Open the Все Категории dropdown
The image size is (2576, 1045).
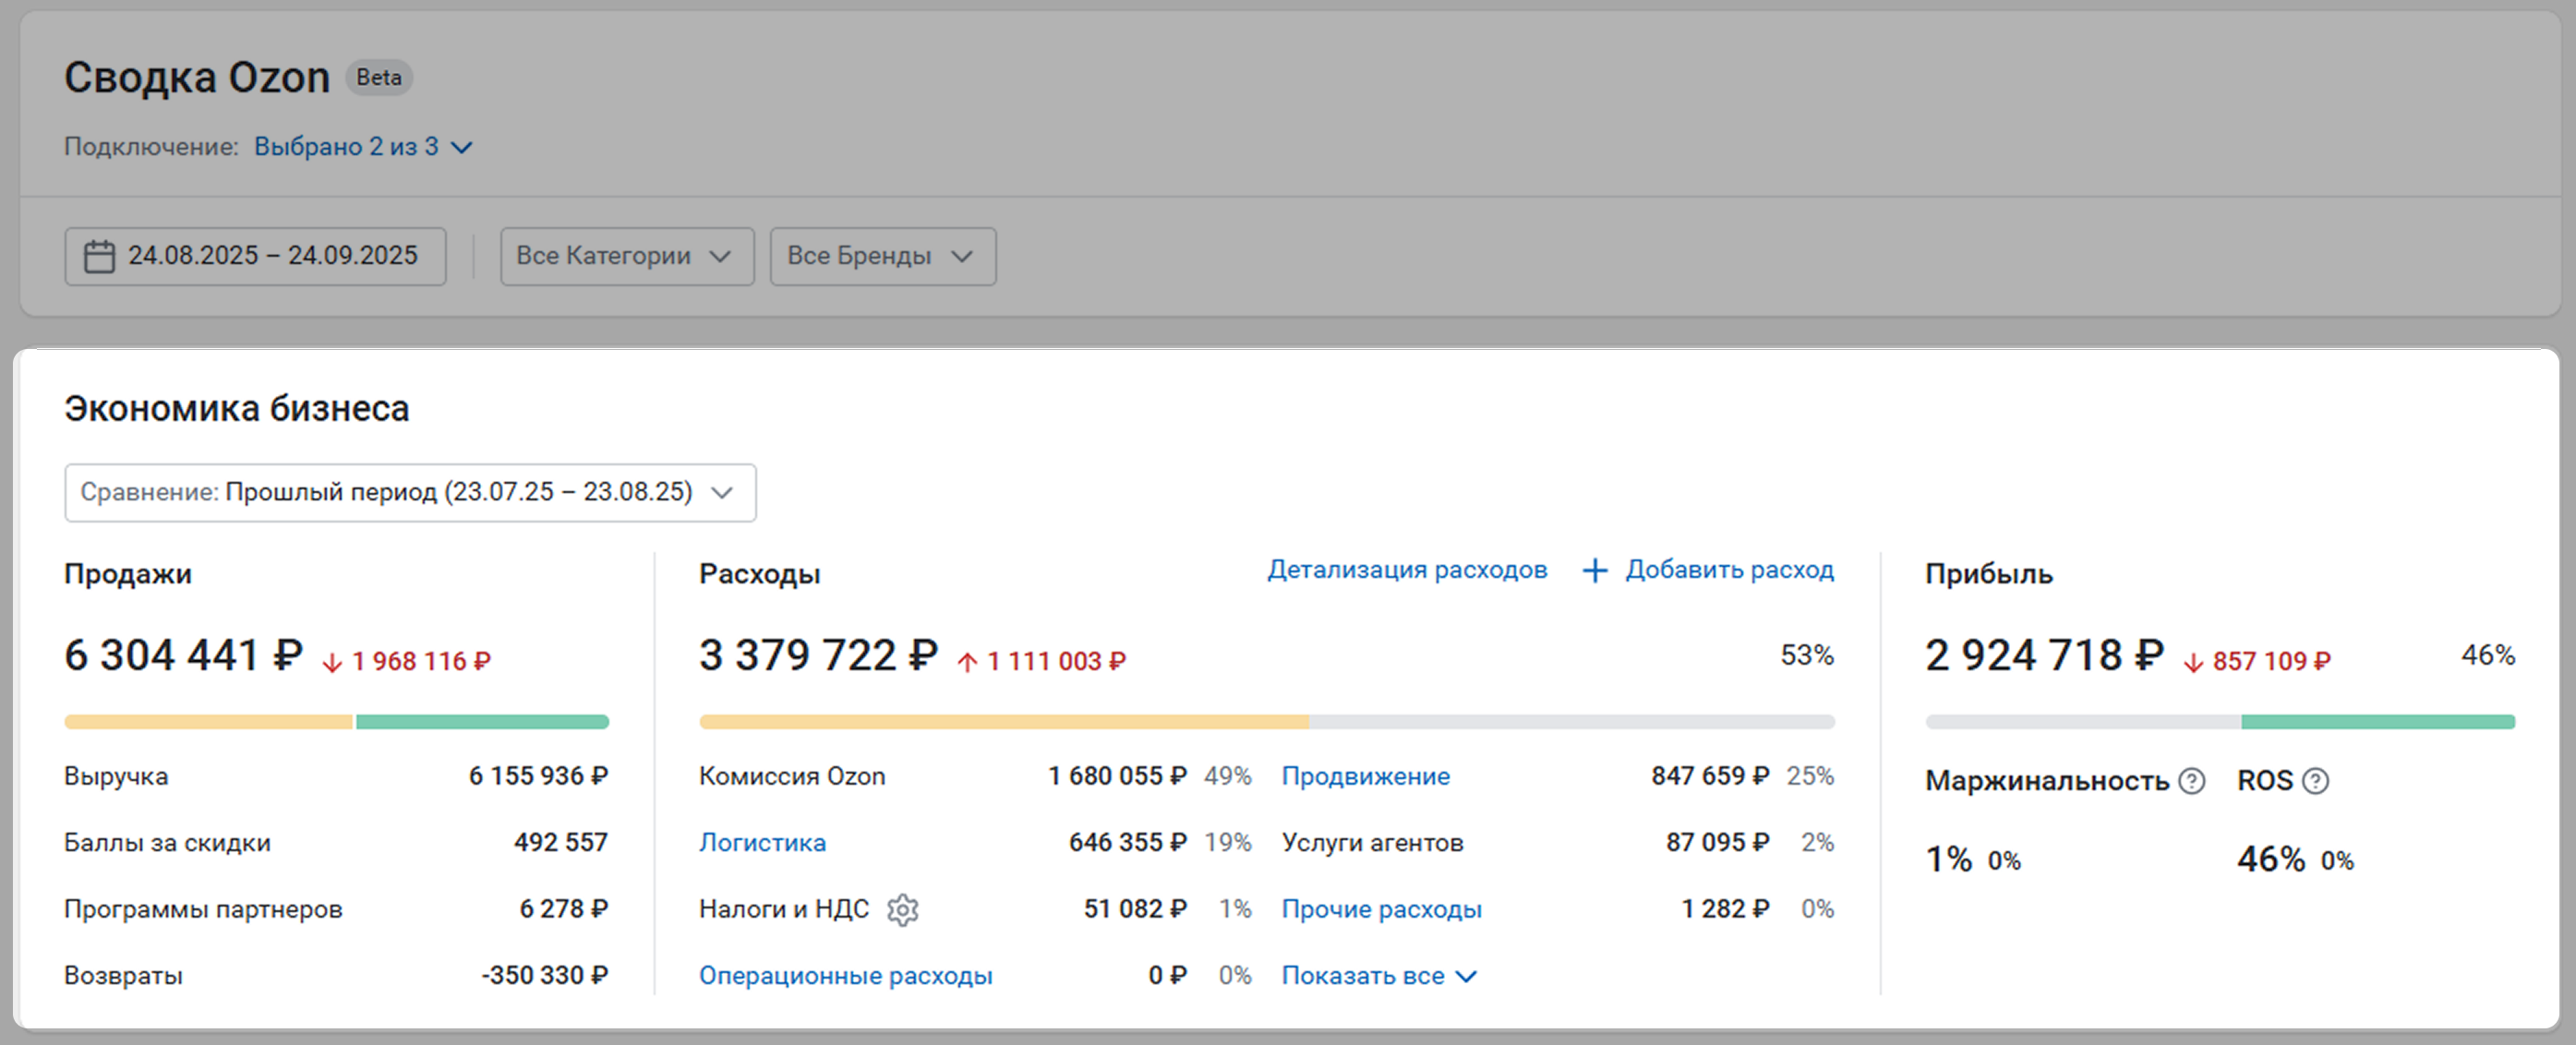coord(626,256)
